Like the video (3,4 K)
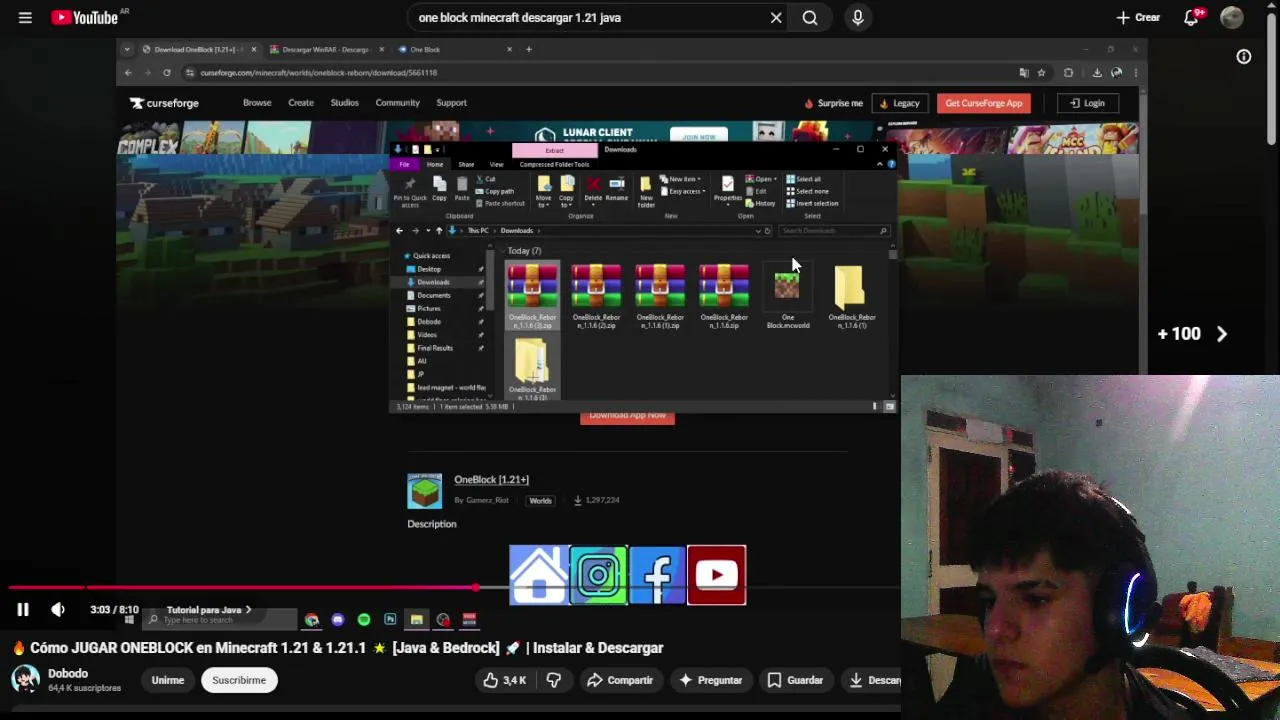This screenshot has width=1280, height=720. [x=505, y=680]
